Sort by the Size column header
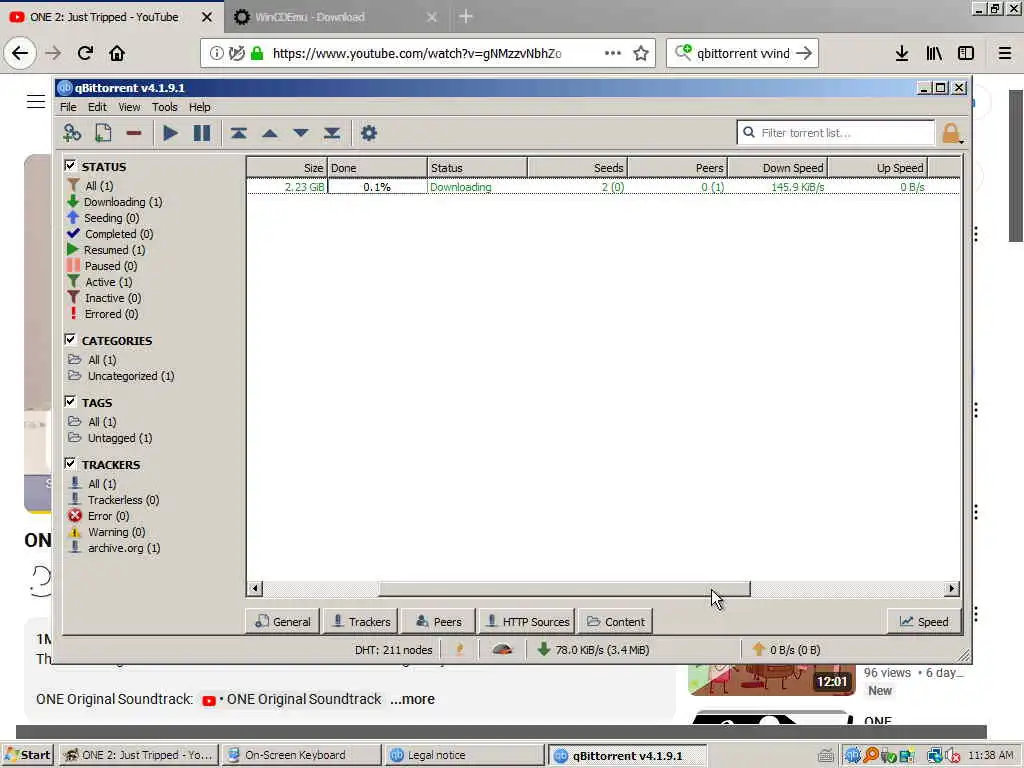Image resolution: width=1024 pixels, height=768 pixels. (x=287, y=168)
